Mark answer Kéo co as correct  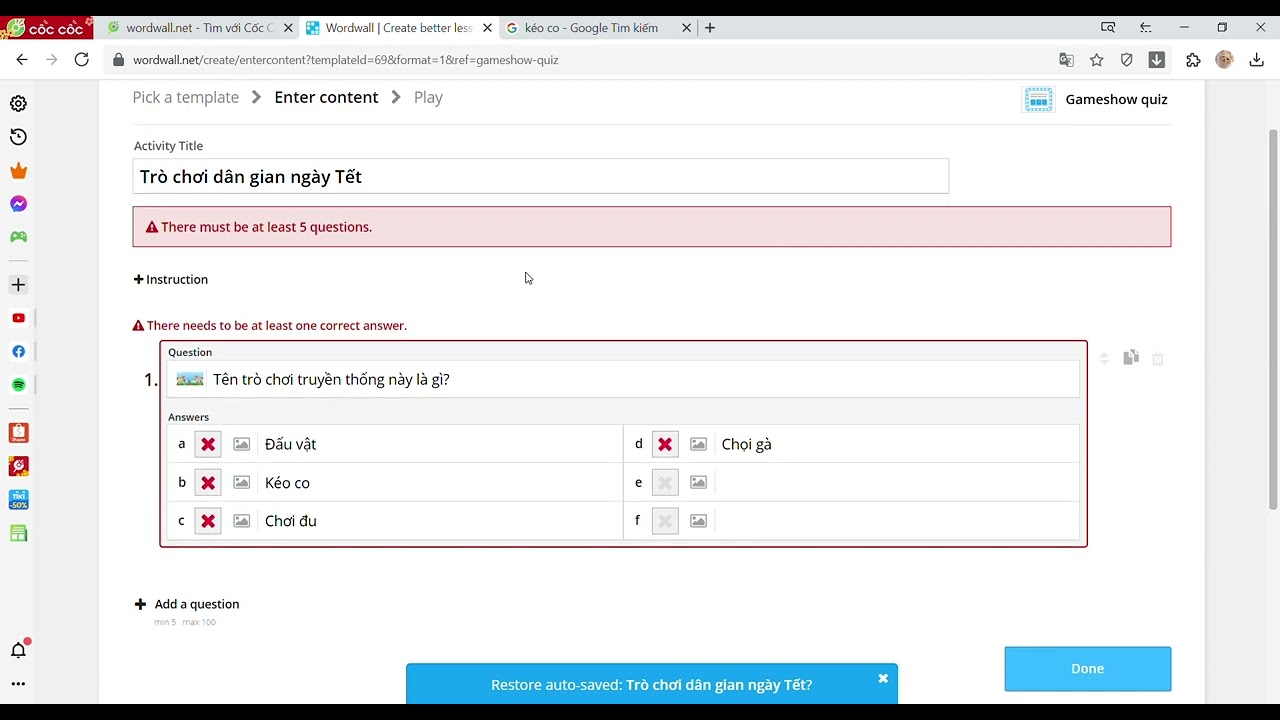click(208, 483)
